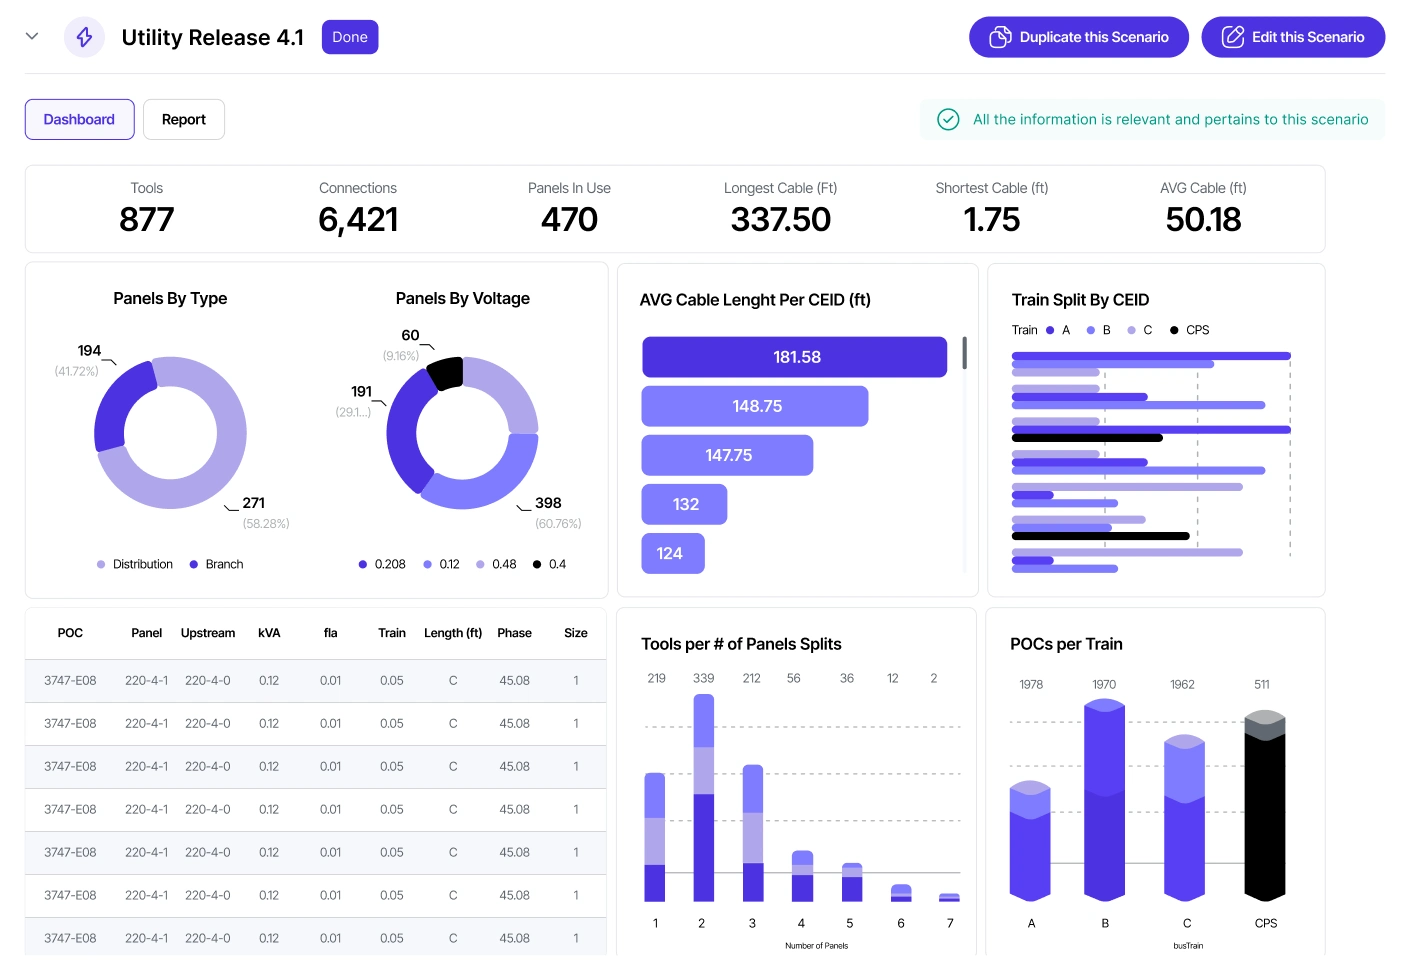Viewport: 1402px width, 972px height.
Task: Toggle Train B legend in Train Split
Action: coord(1099,330)
